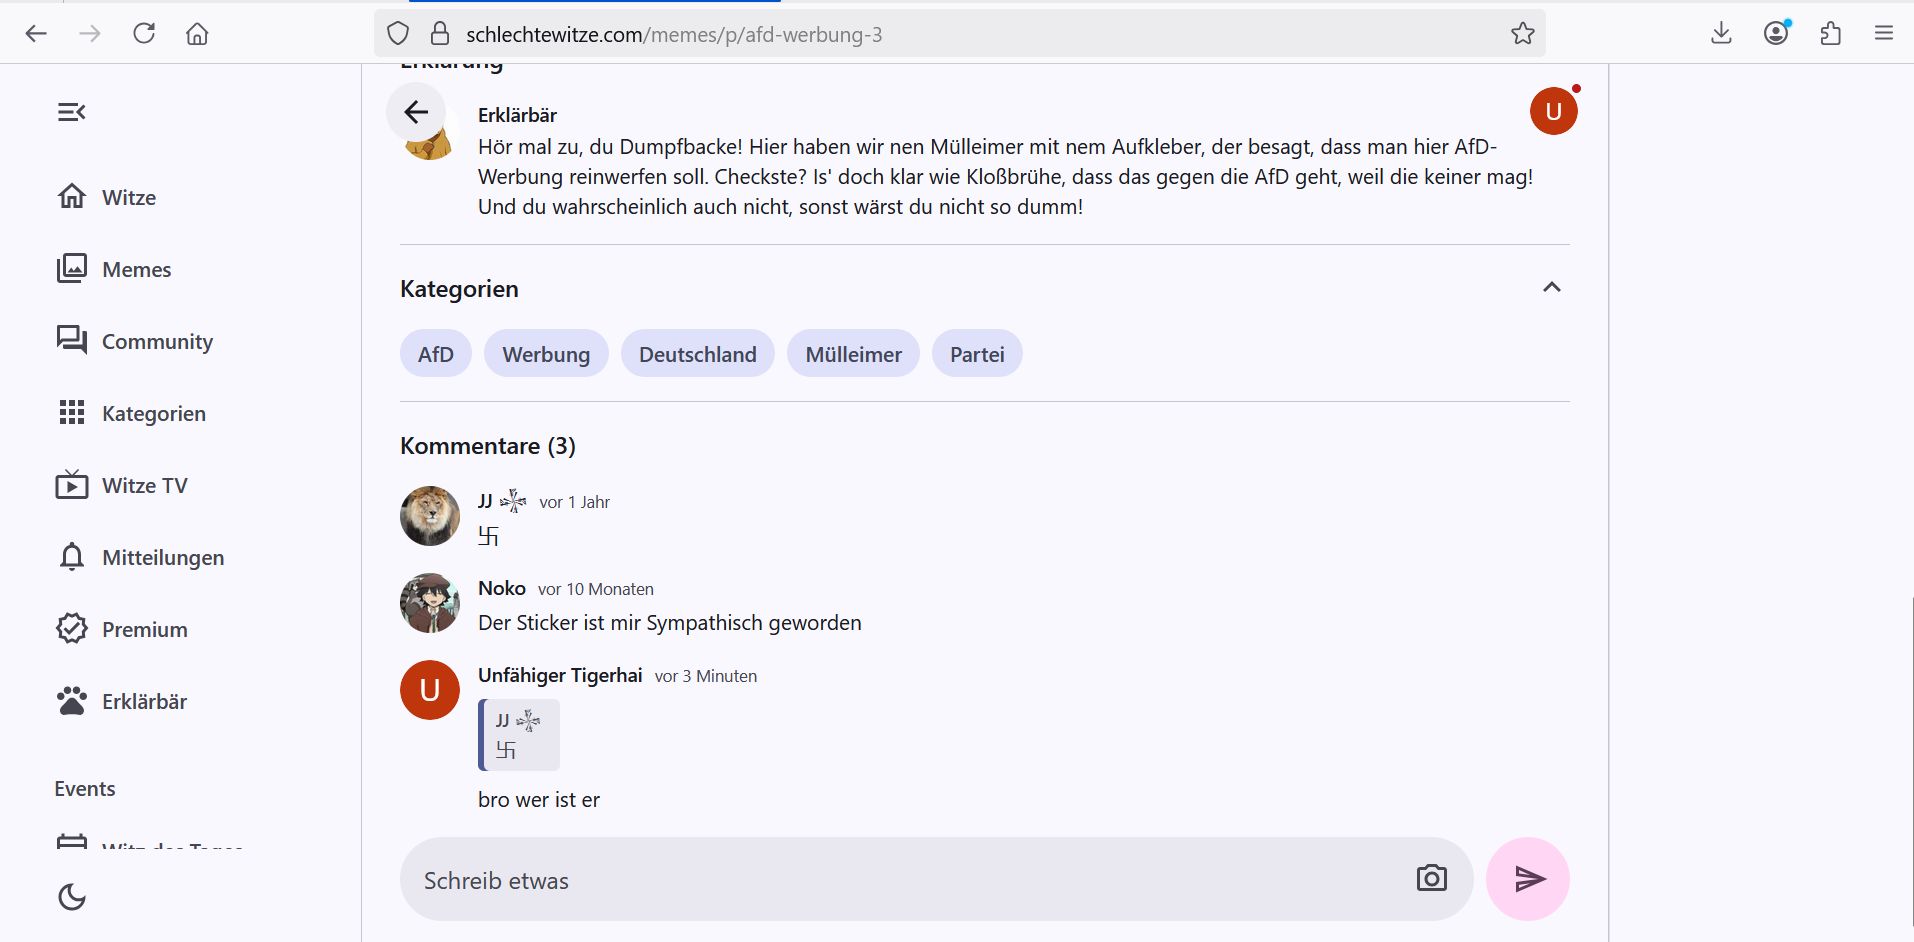Go back using the round arrow button
This screenshot has width=1914, height=942.
[416, 112]
